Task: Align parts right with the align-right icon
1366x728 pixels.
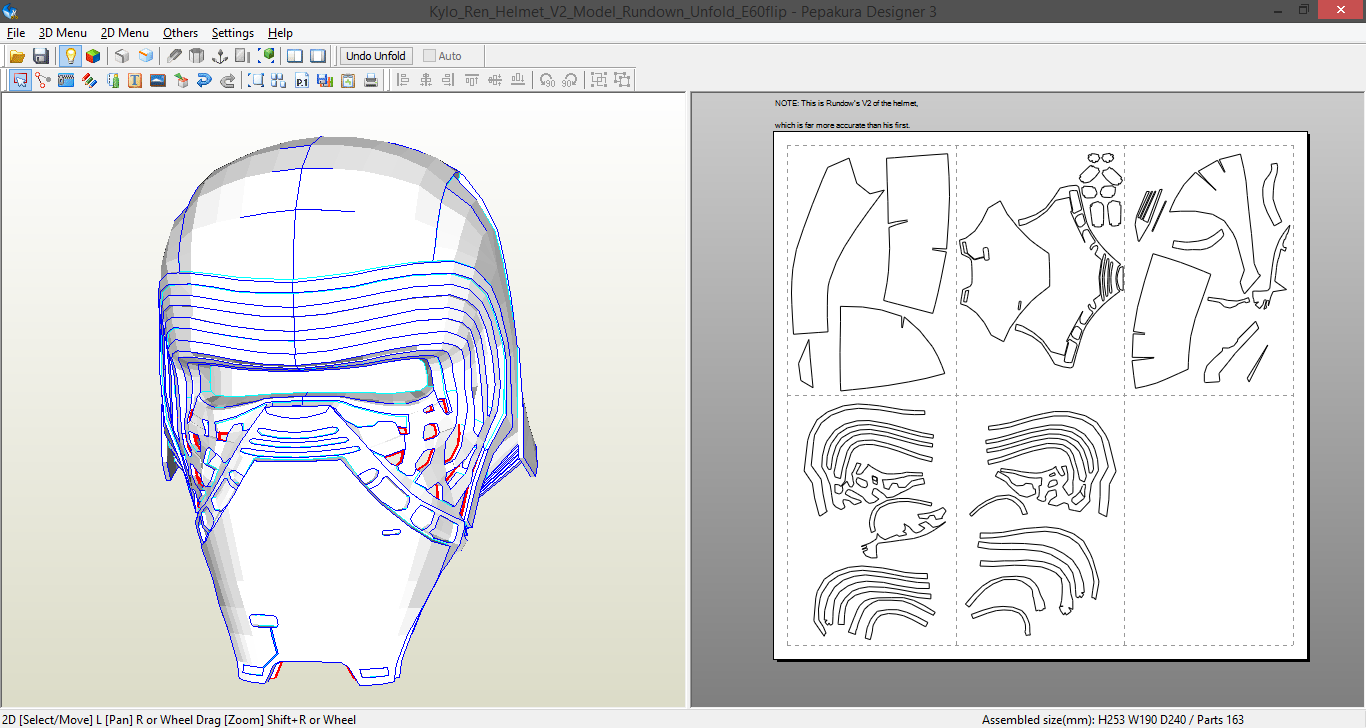Action: (449, 80)
